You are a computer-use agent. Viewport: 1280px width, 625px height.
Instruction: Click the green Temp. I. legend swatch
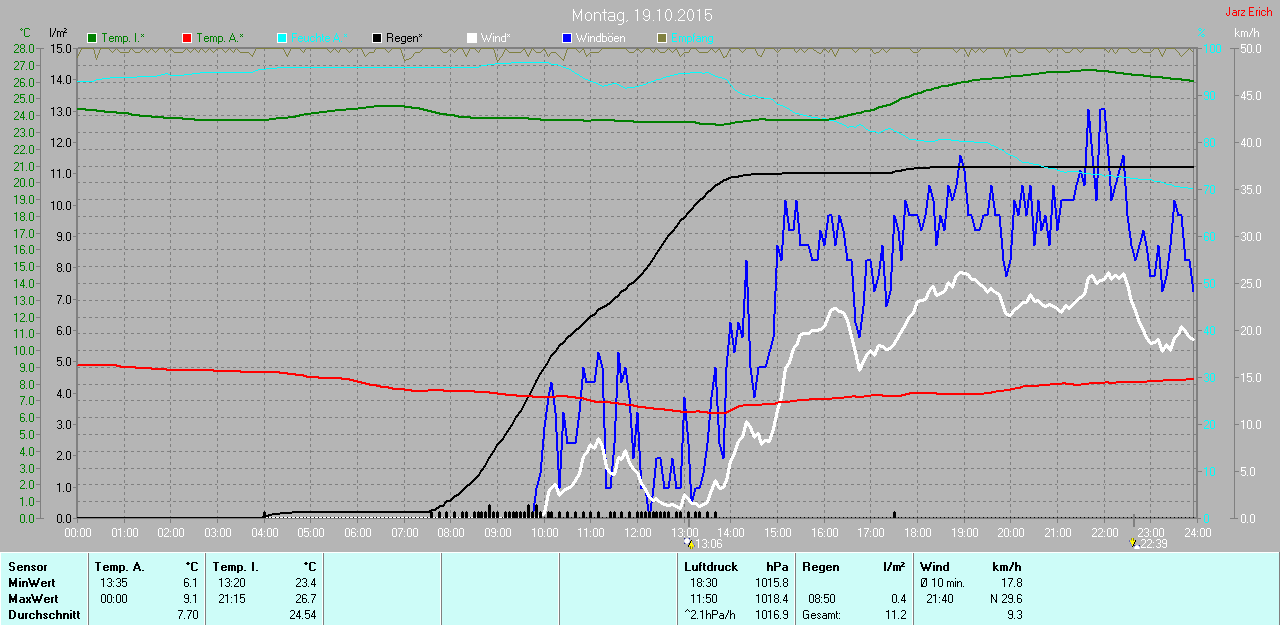click(92, 38)
